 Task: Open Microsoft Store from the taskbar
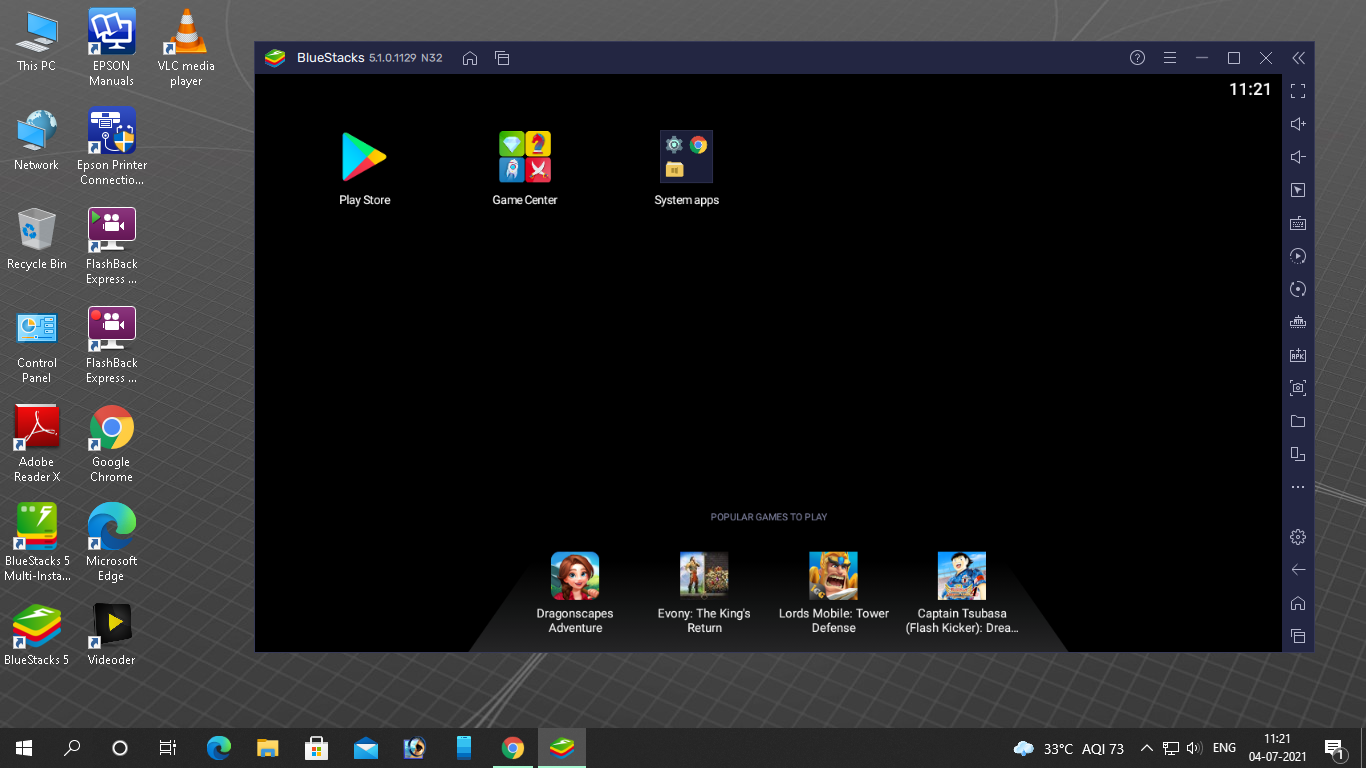(316, 748)
